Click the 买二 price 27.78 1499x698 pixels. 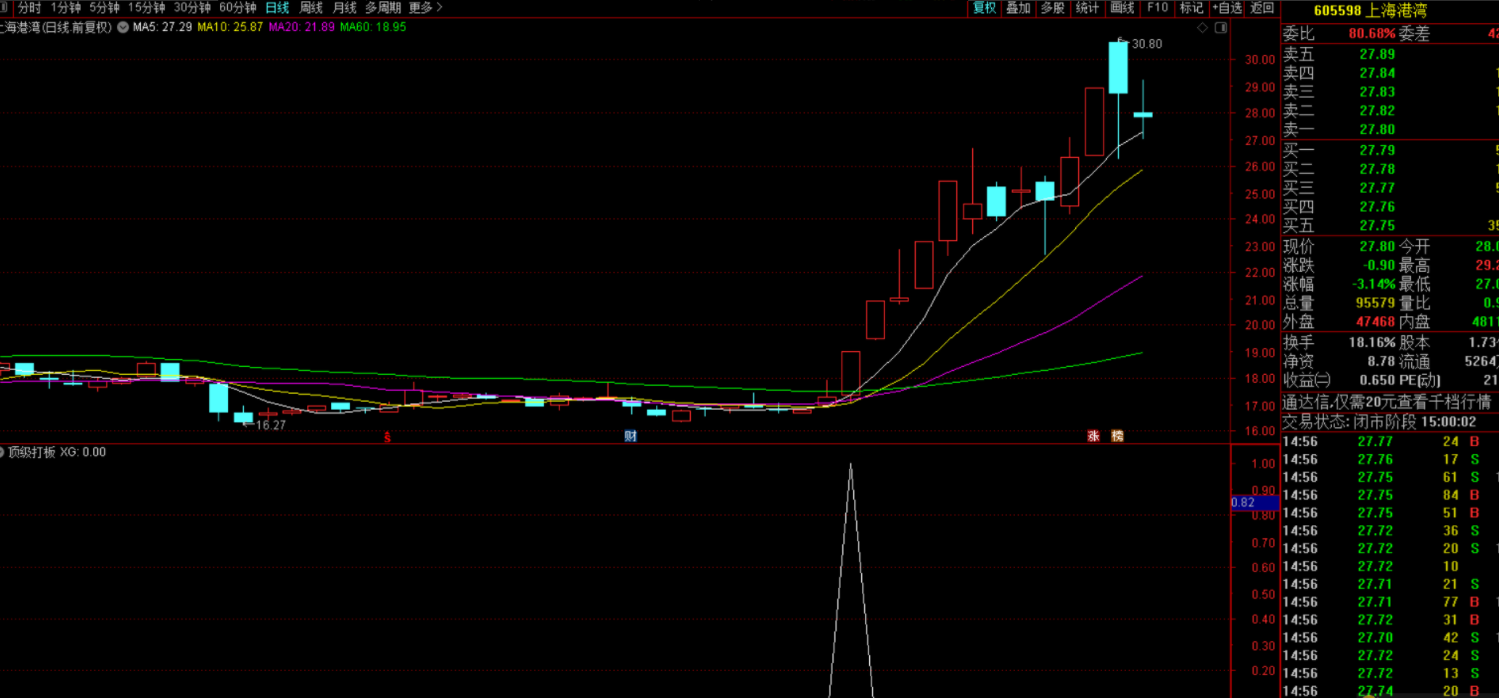tap(1377, 169)
